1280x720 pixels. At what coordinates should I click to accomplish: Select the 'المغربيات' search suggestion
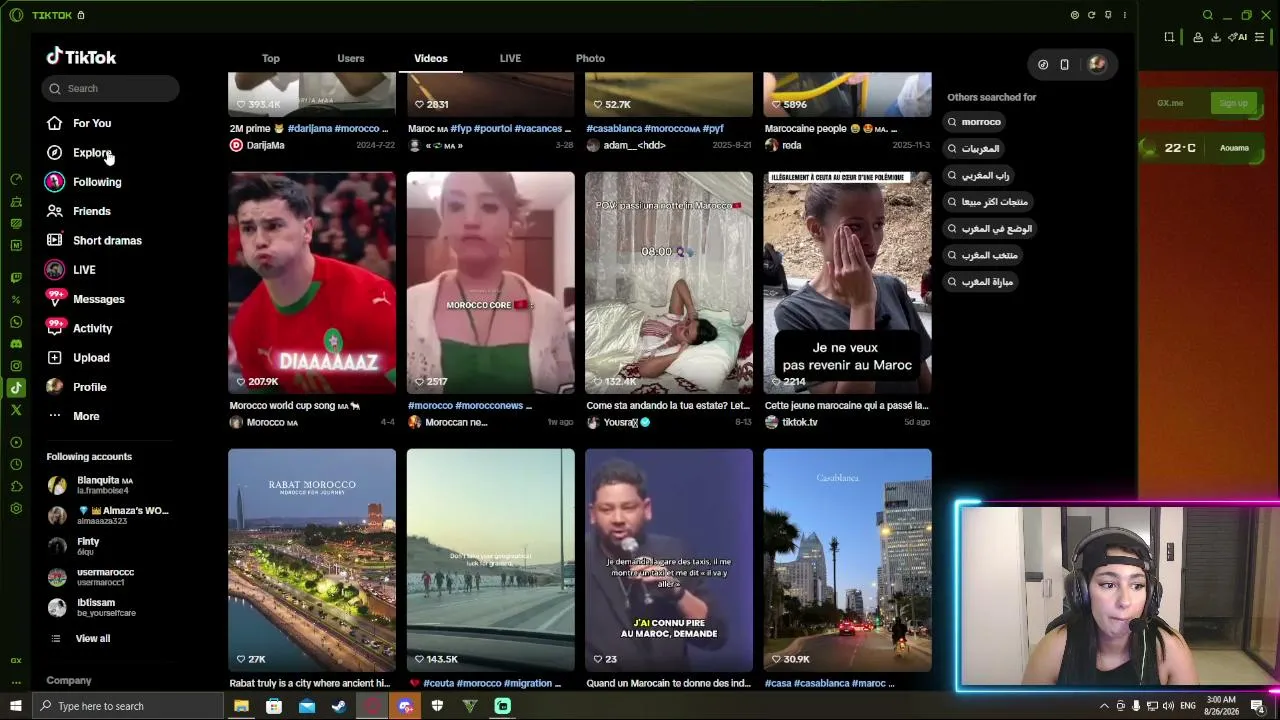pyautogui.click(x=975, y=148)
